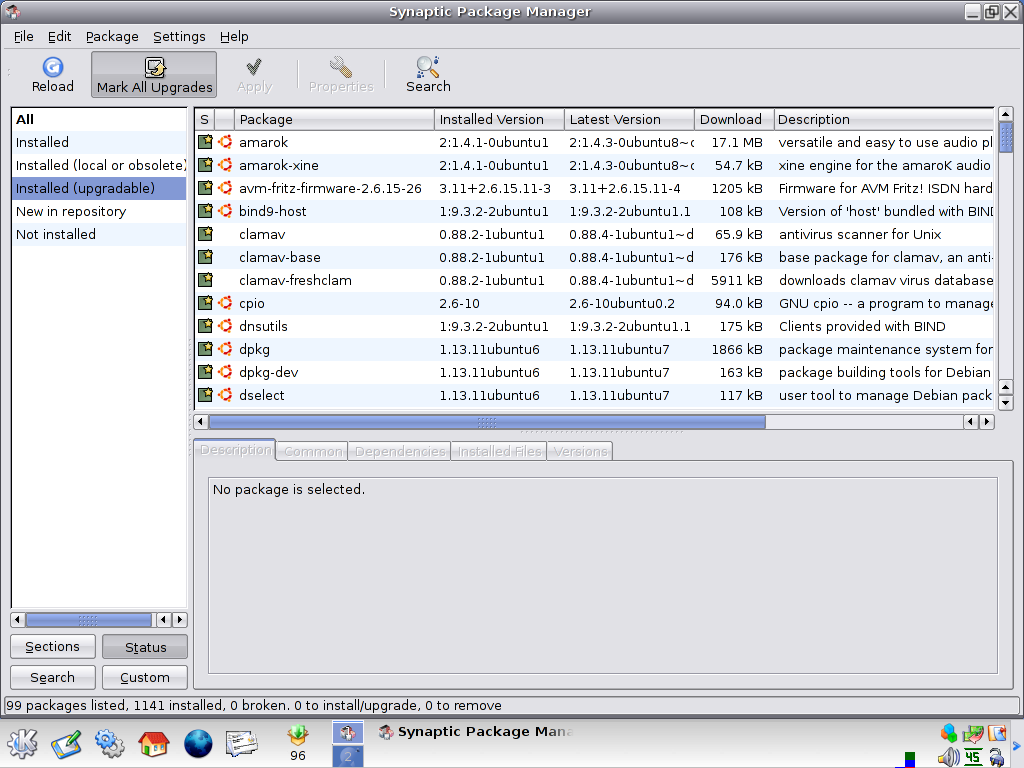Select the Installed filter in status list
The width and height of the screenshot is (1024, 768).
(99, 142)
